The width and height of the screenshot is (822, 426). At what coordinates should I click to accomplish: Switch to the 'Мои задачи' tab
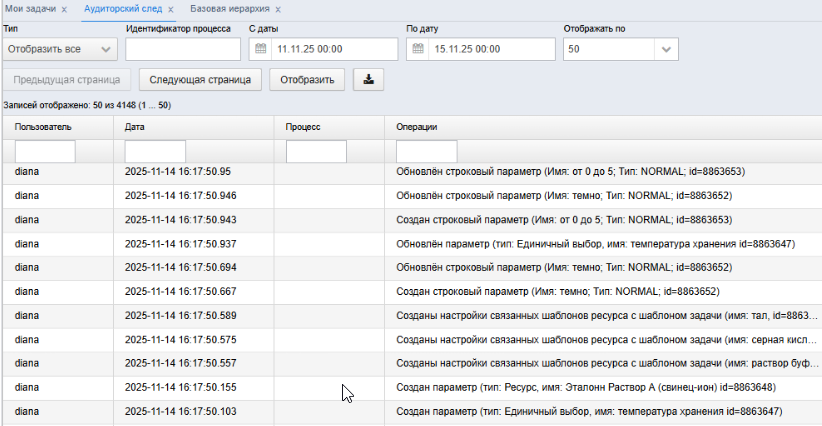coord(30,9)
